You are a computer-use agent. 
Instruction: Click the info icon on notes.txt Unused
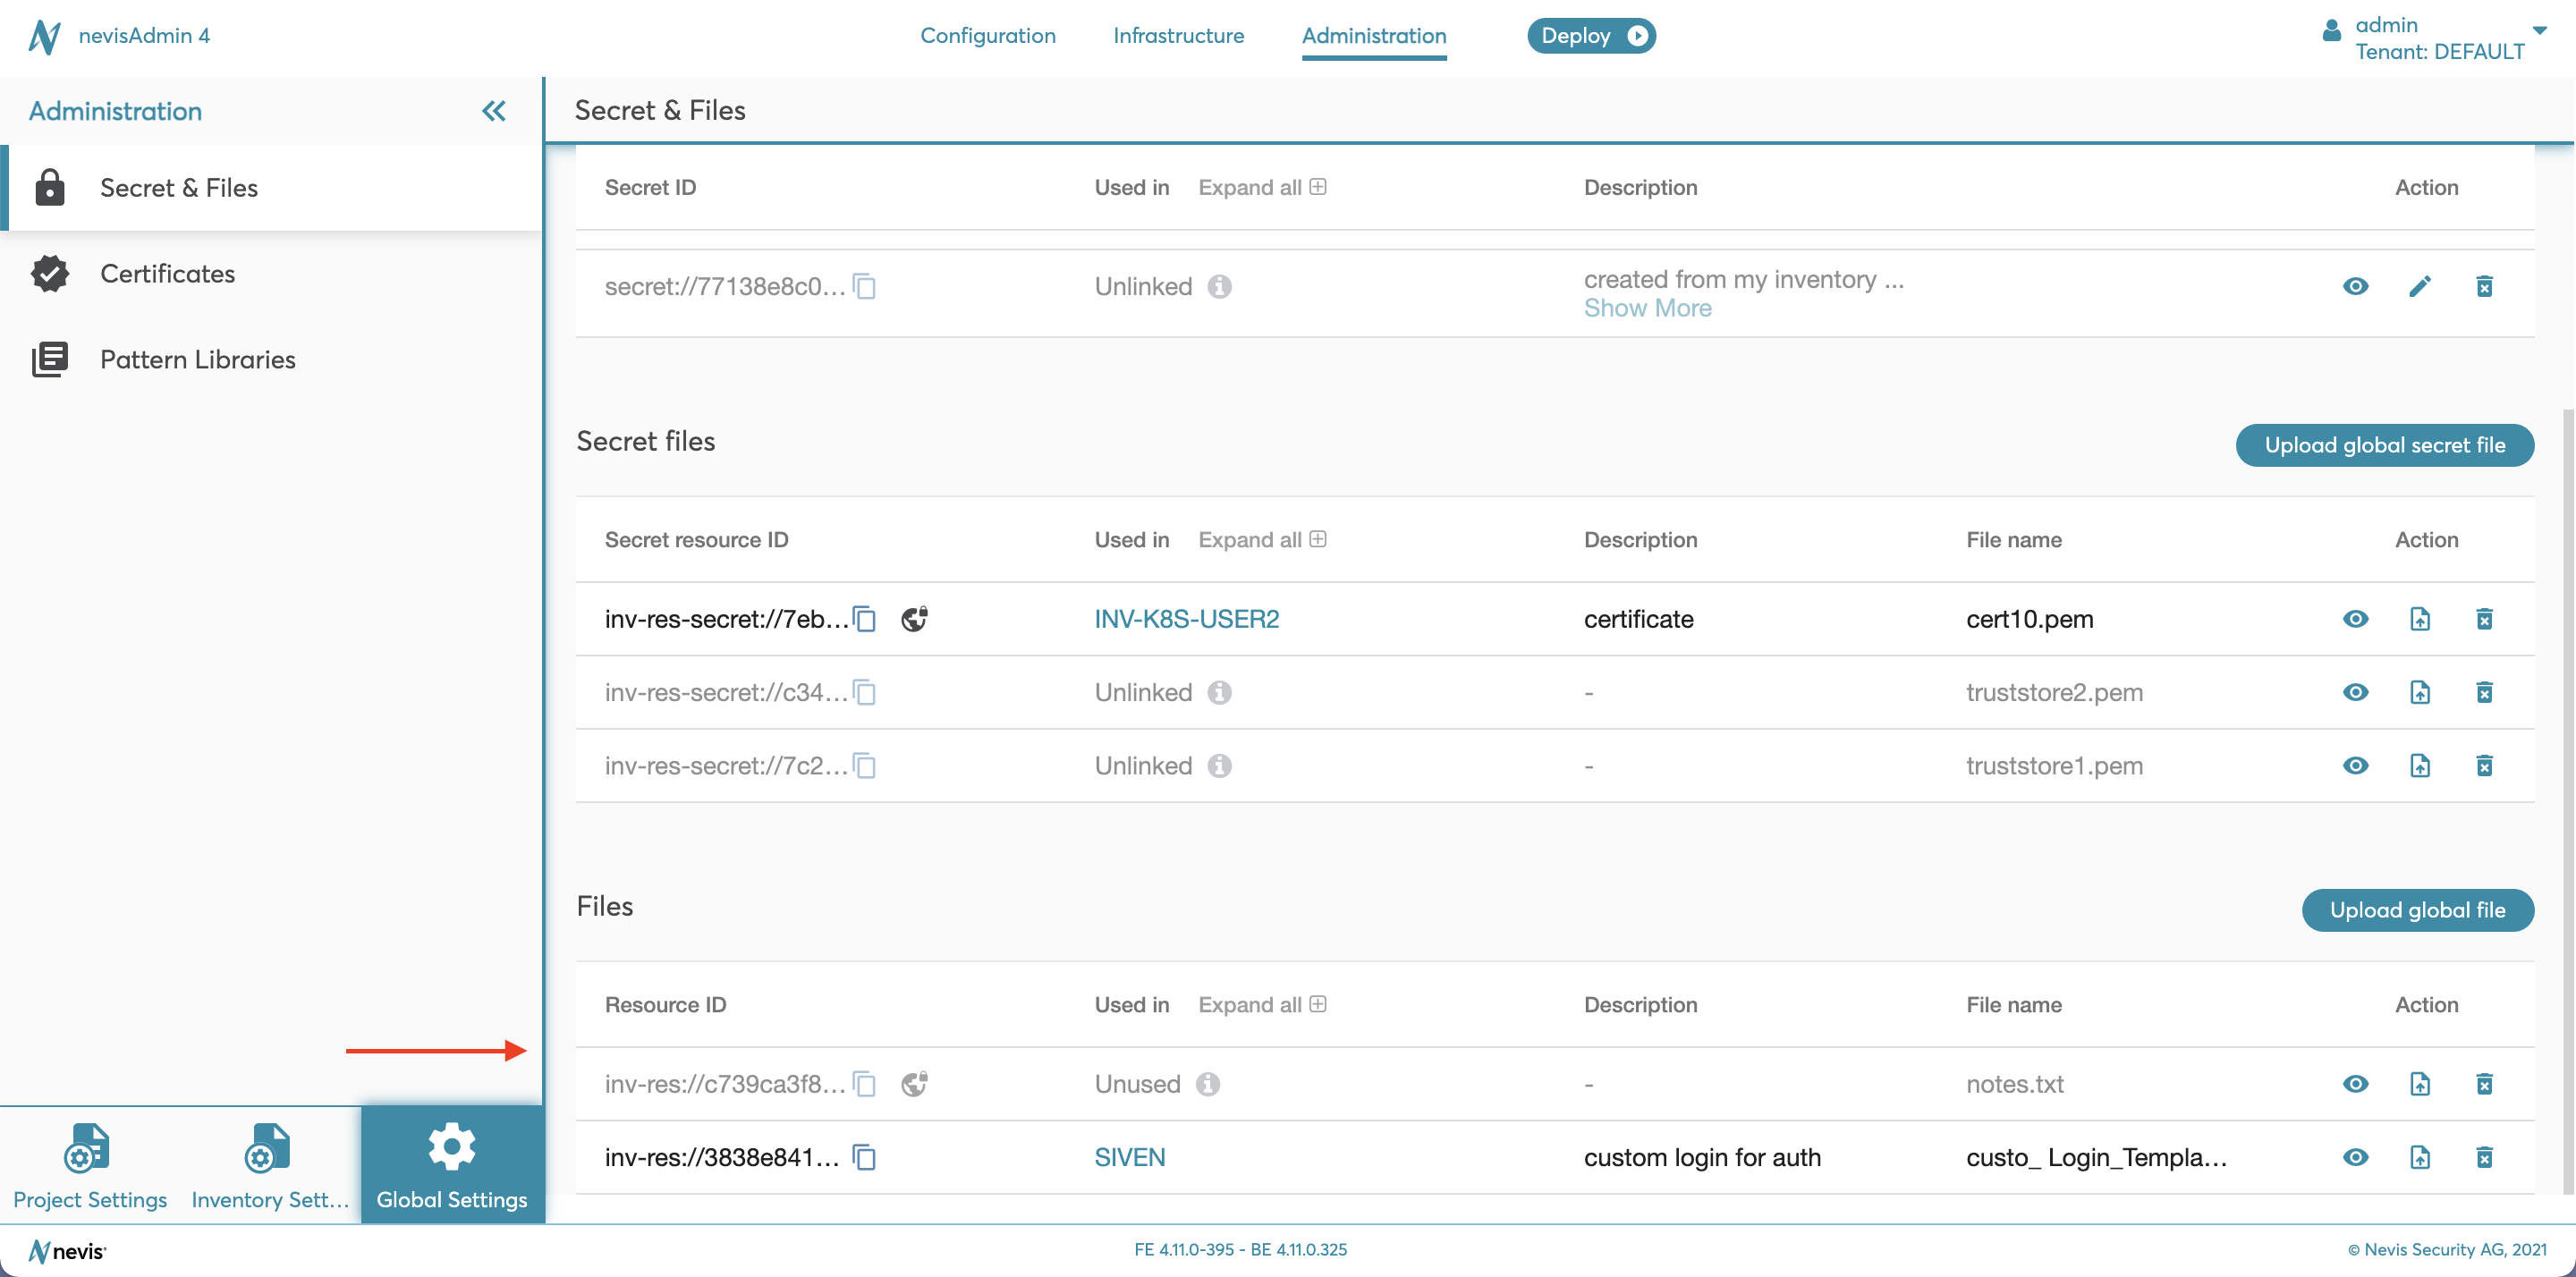point(1208,1084)
